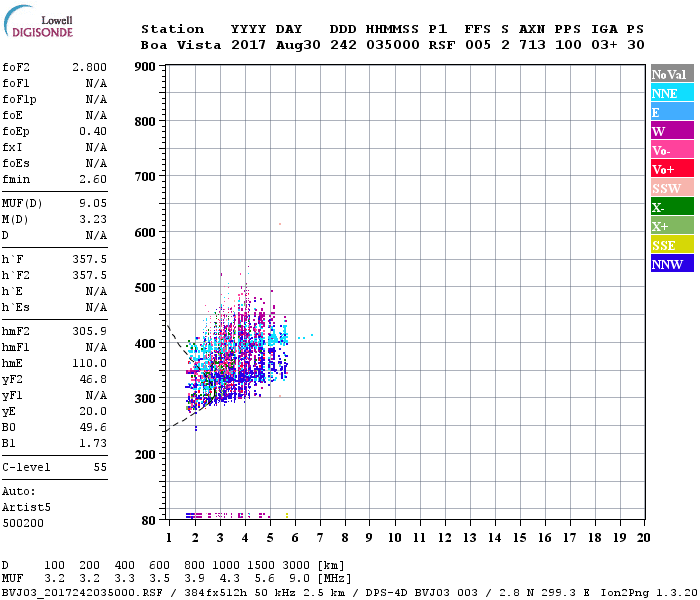Click the C-level value 55
This screenshot has width=700, height=600.
[100, 467]
